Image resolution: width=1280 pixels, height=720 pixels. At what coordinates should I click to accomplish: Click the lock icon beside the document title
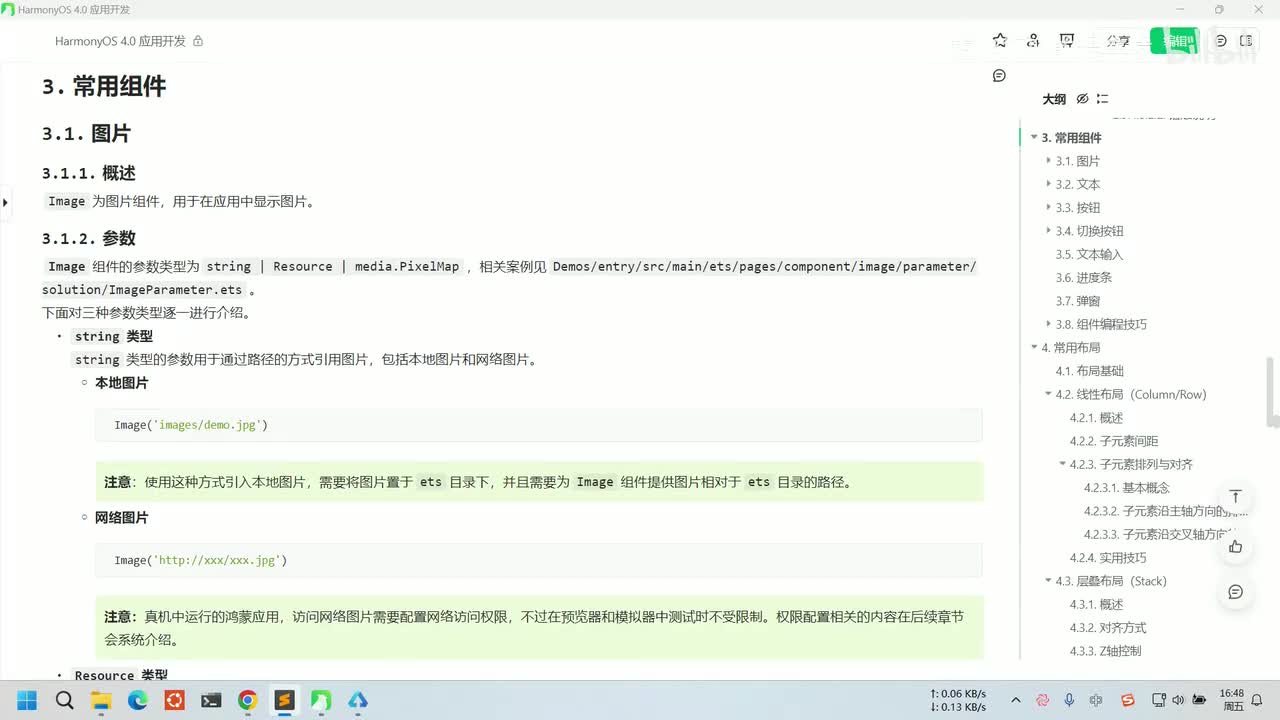click(198, 41)
